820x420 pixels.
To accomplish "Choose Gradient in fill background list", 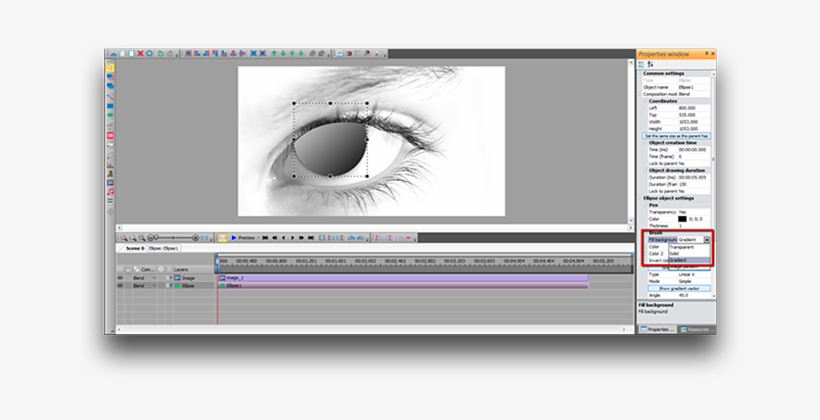I will click(x=689, y=260).
